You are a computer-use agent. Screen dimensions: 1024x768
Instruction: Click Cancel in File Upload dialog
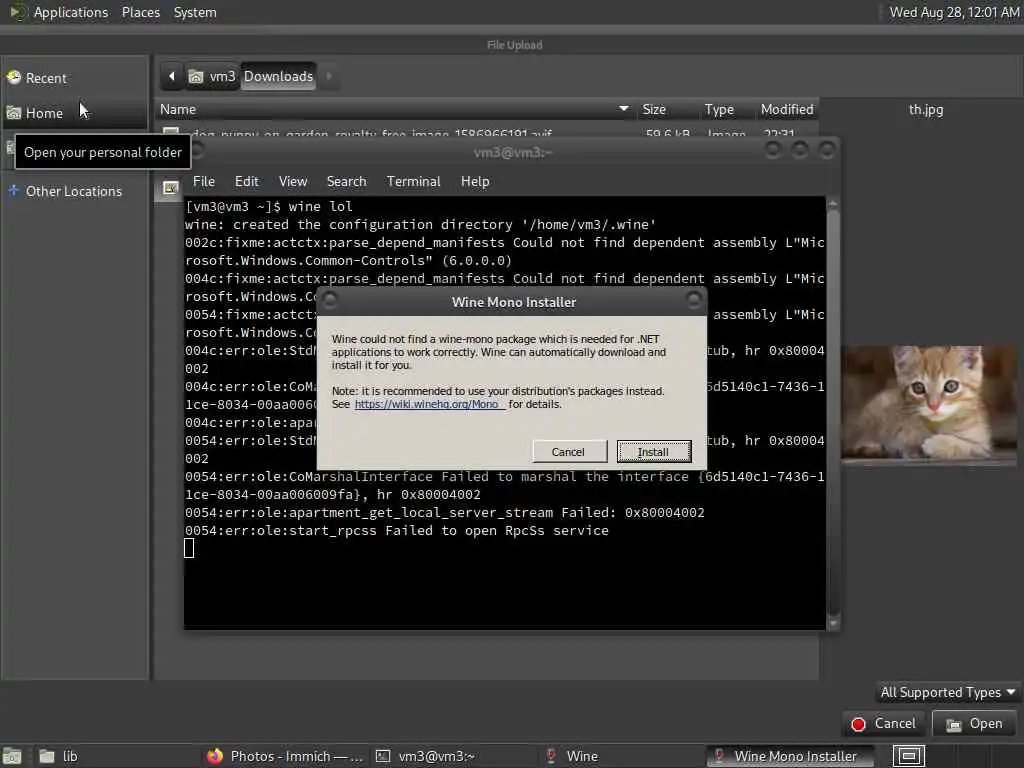coord(884,724)
